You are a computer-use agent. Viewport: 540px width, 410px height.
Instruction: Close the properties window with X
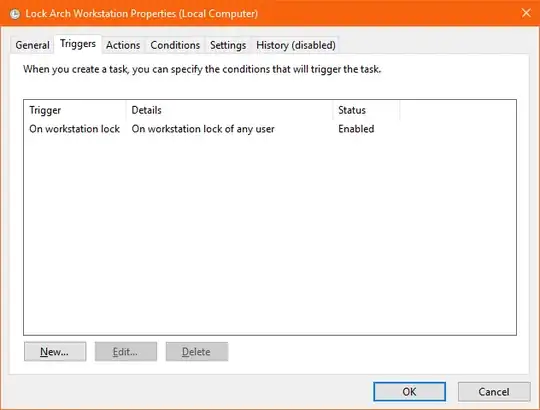coord(526,13)
